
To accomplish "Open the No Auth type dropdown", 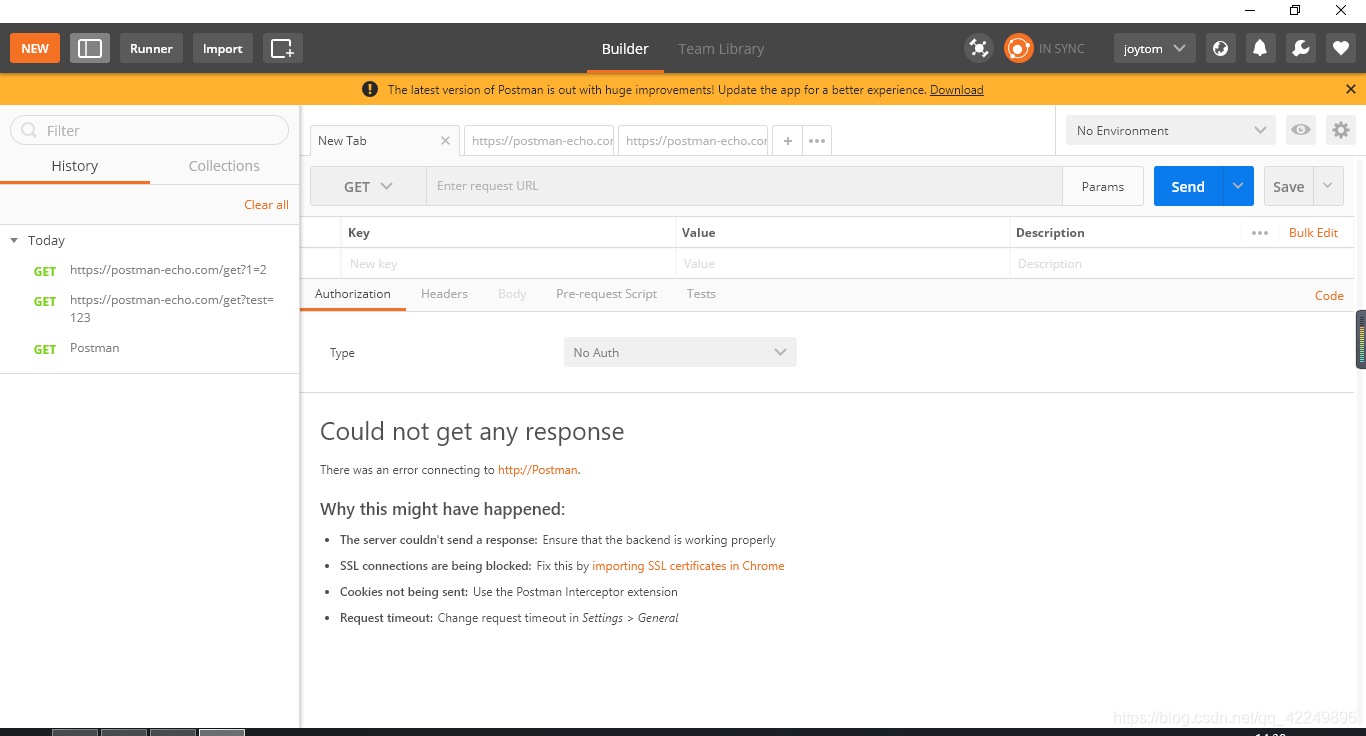I will tap(680, 352).
